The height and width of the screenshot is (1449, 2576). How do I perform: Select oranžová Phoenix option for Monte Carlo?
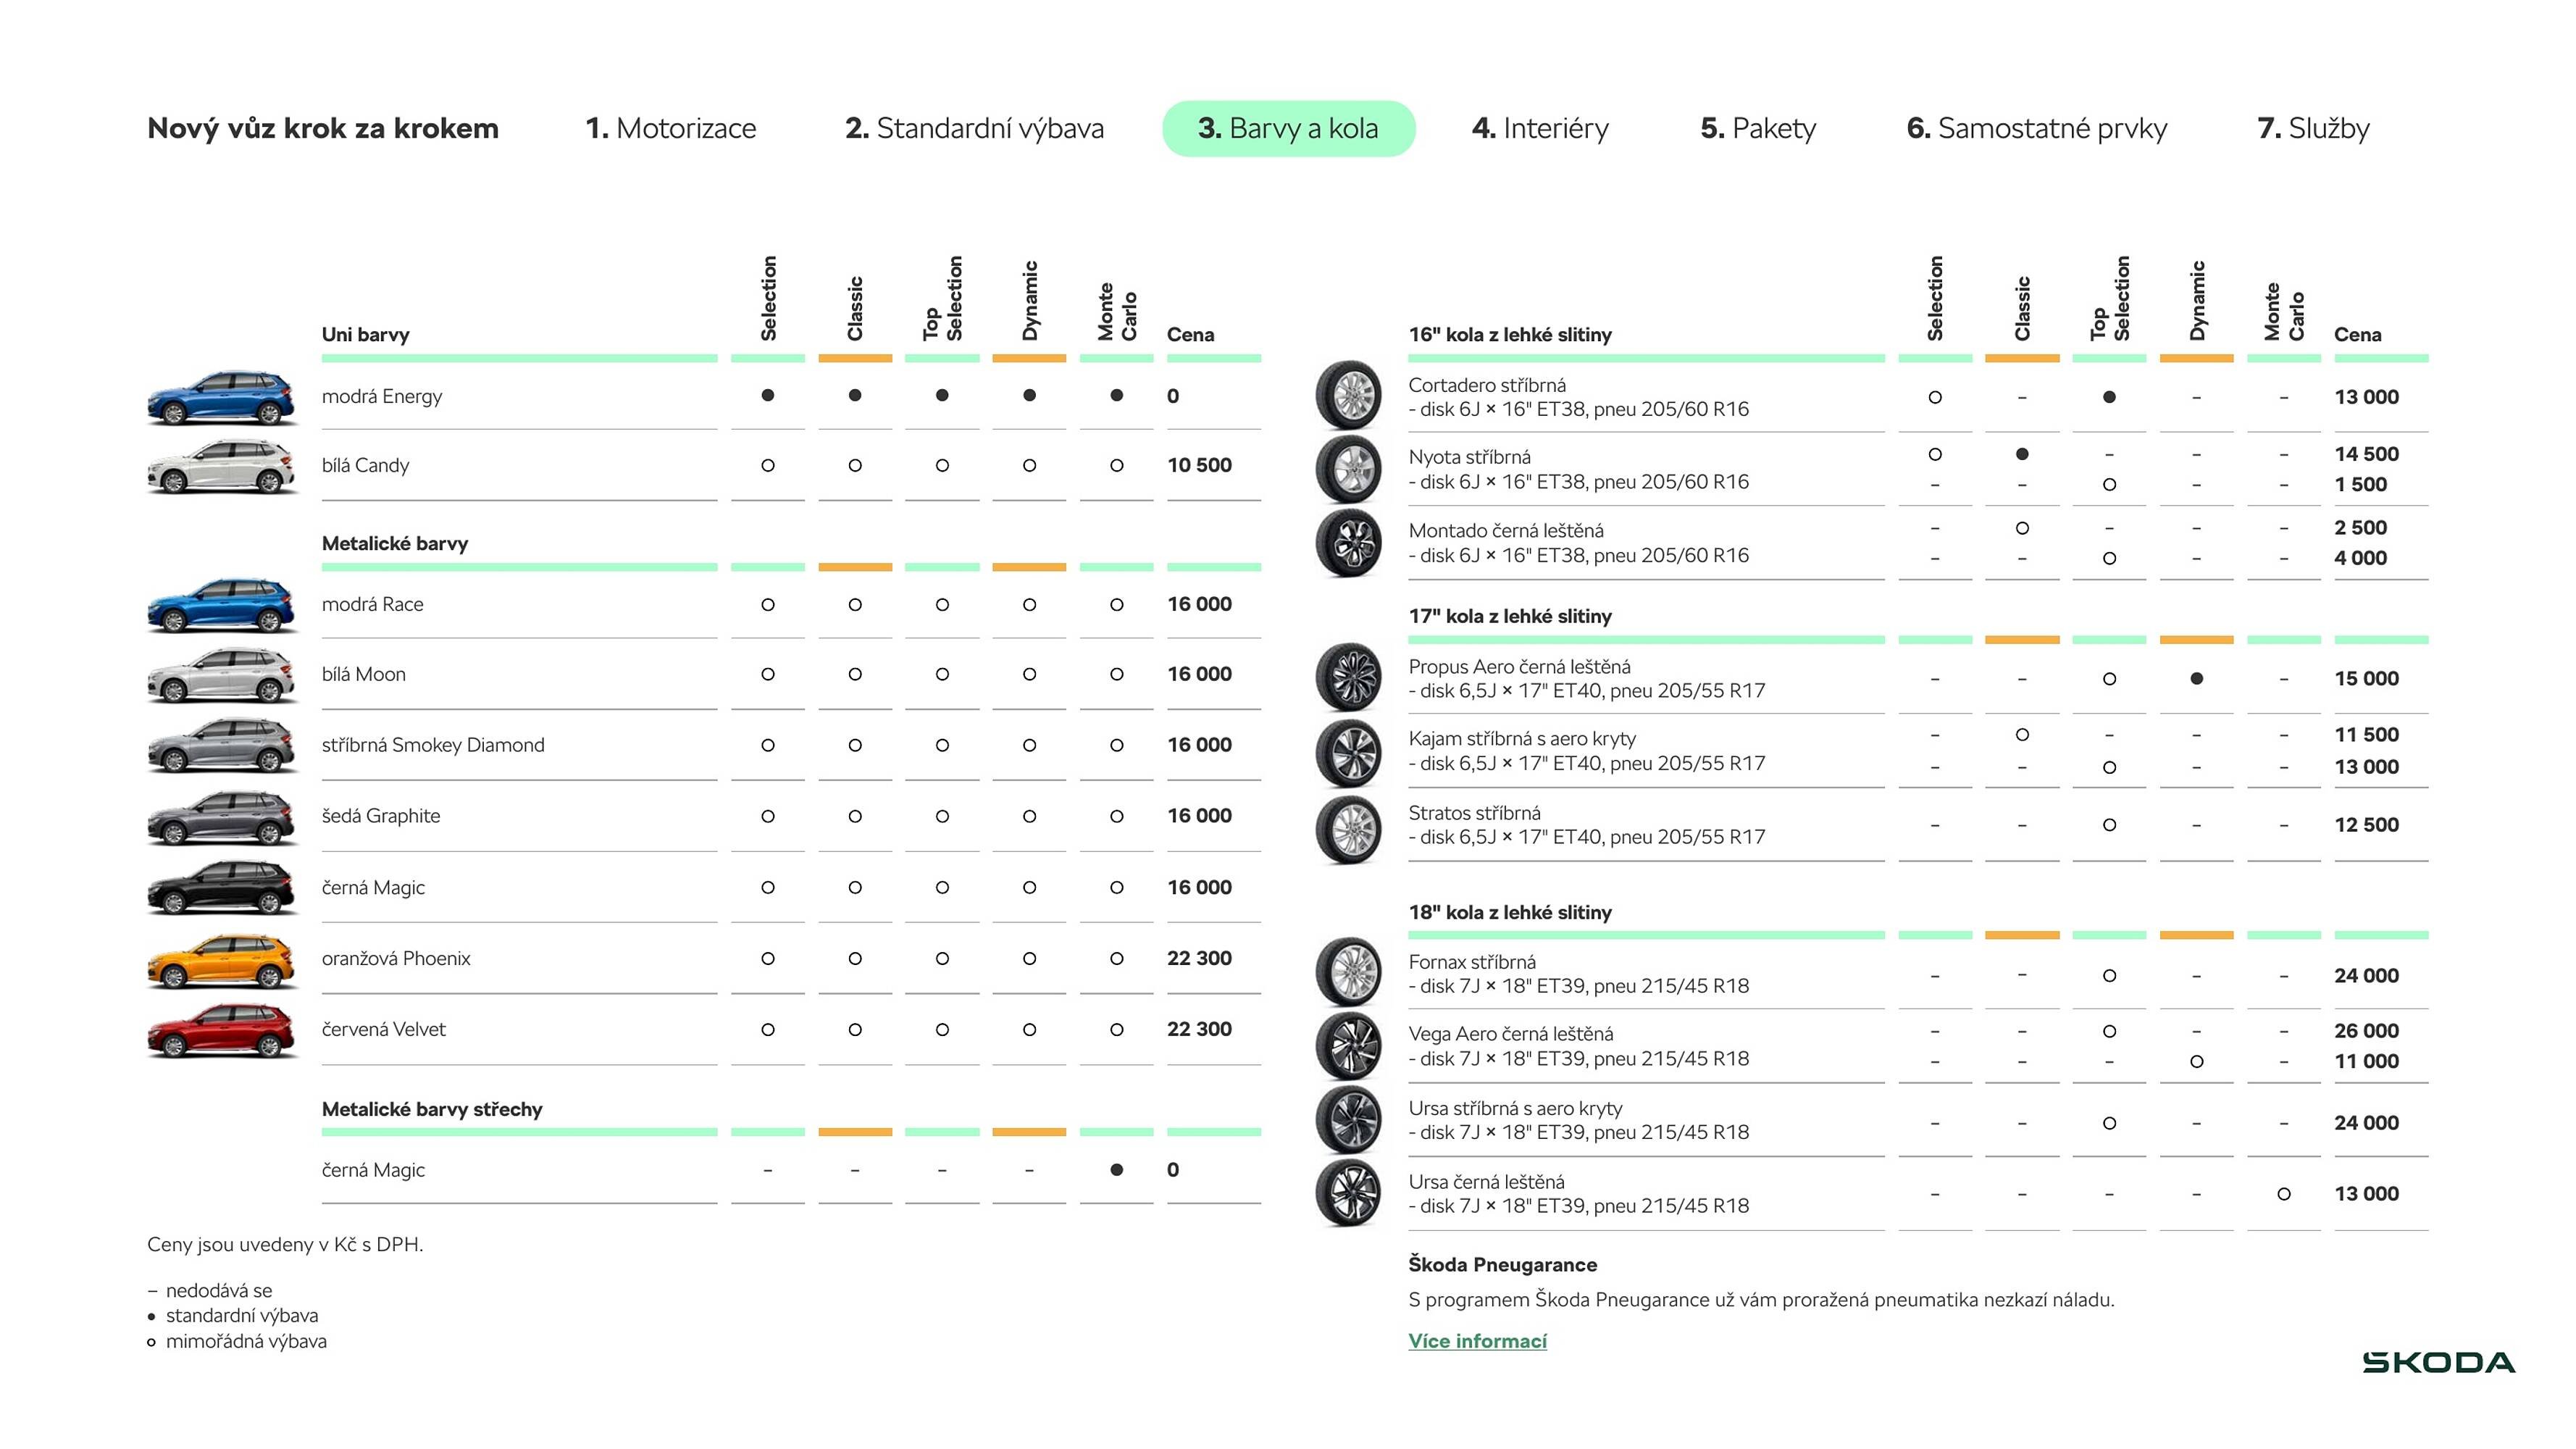tap(1116, 959)
